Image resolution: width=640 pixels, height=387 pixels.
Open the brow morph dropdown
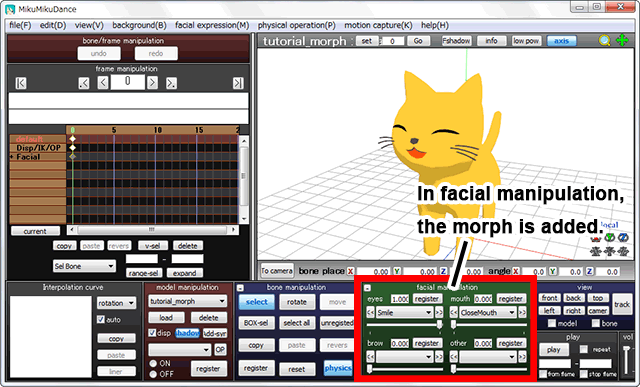404,357
